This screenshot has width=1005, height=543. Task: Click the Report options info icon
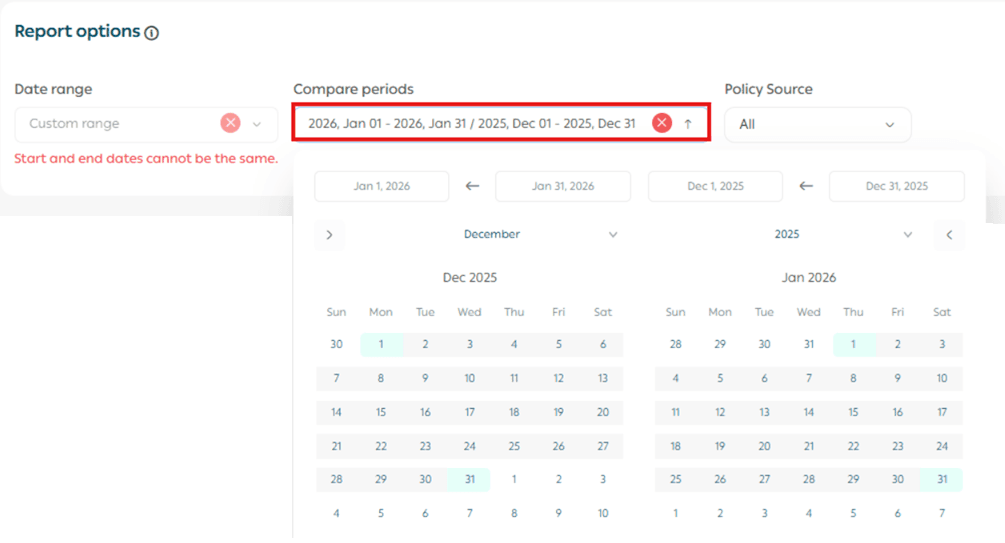[151, 33]
